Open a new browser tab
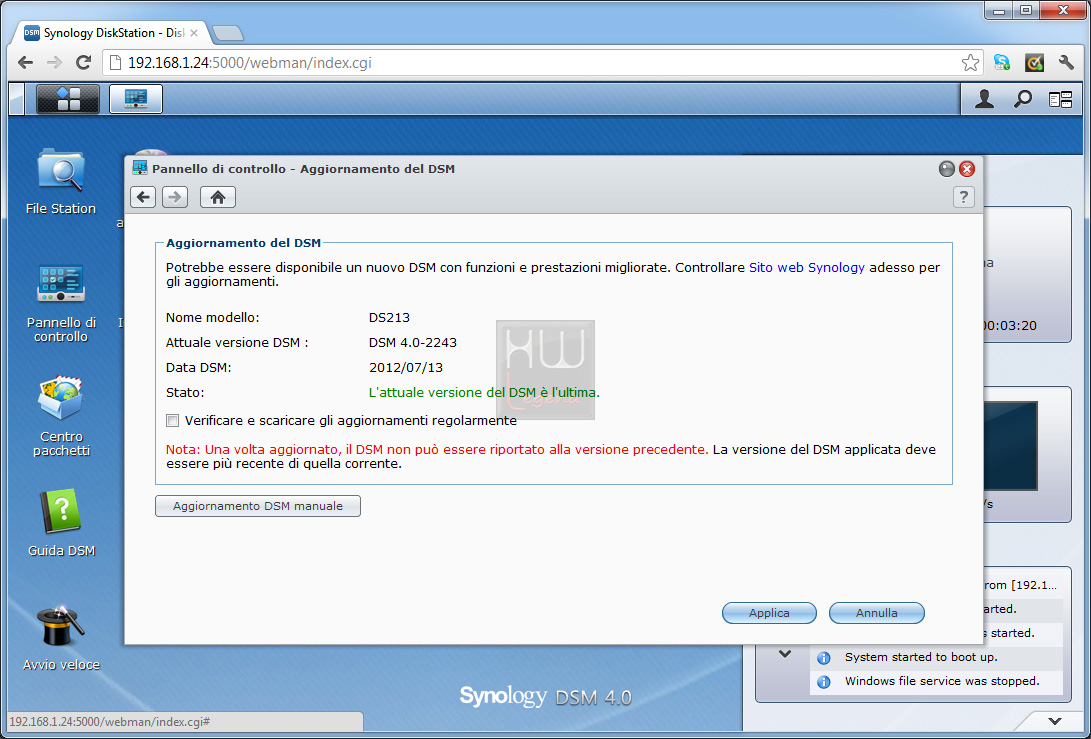Screen dimensions: 1091x739 [x=228, y=33]
